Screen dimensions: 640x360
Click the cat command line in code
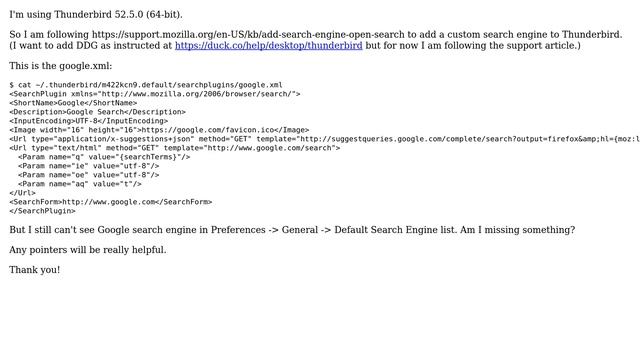[x=146, y=85]
